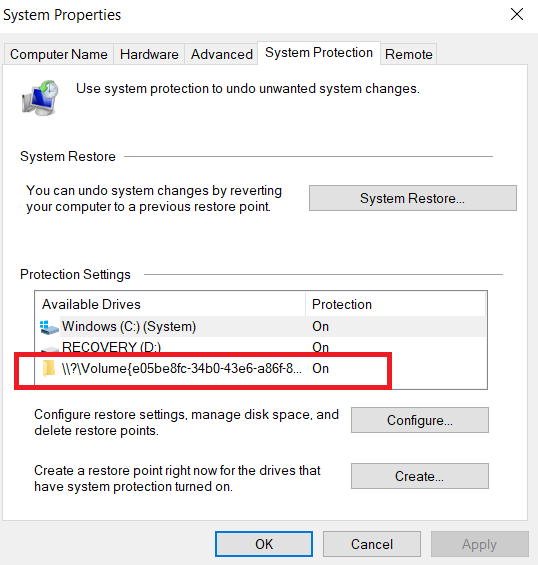This screenshot has height=565, width=538.
Task: Switch to the Computer Name tab
Action: pos(59,54)
